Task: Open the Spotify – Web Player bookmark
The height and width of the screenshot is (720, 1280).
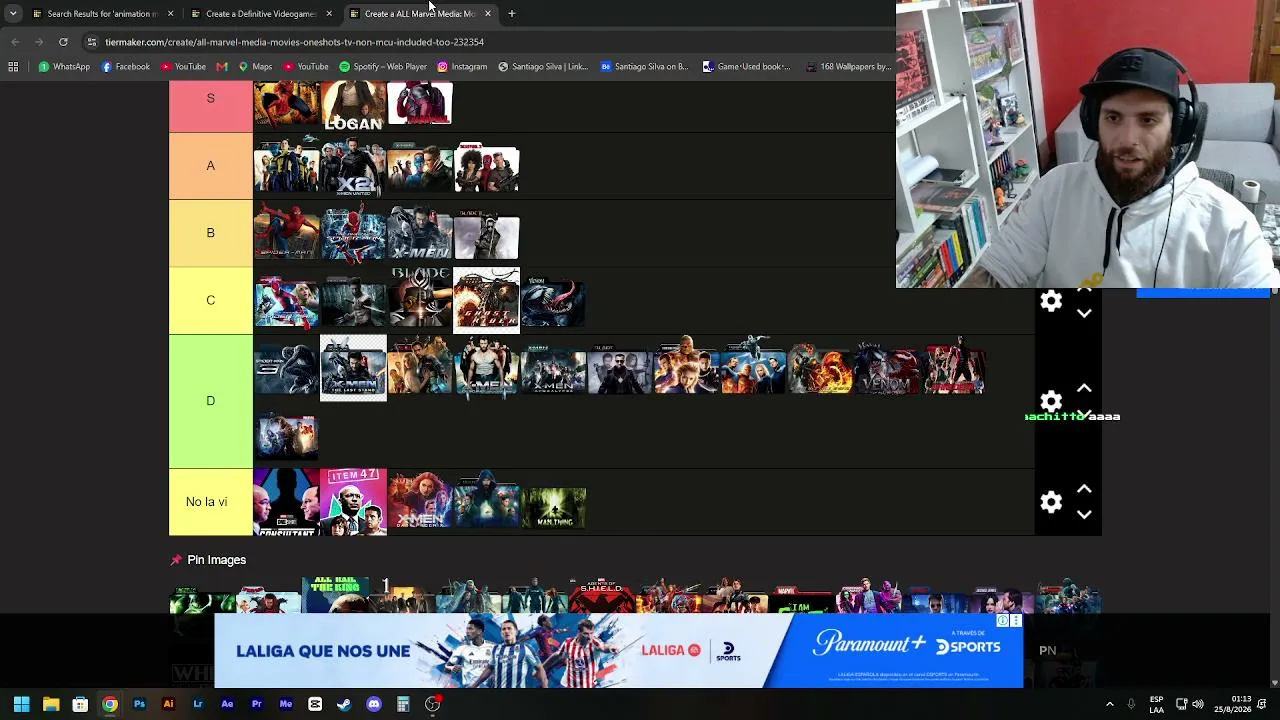Action: [383, 67]
